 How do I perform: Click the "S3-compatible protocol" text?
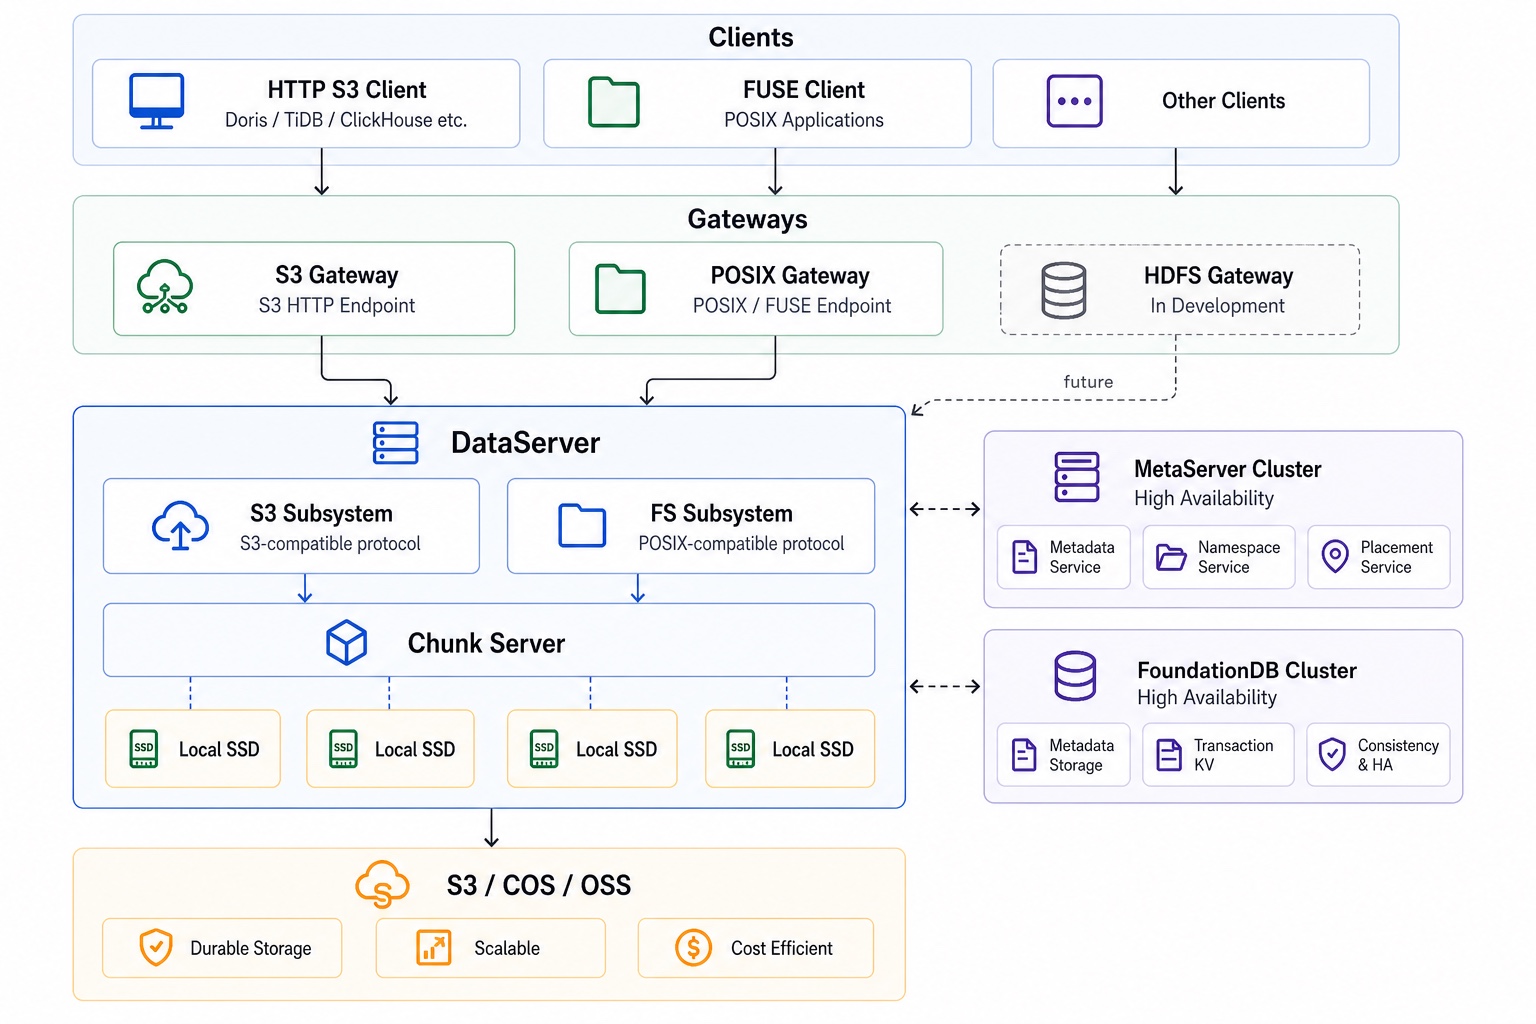330,544
